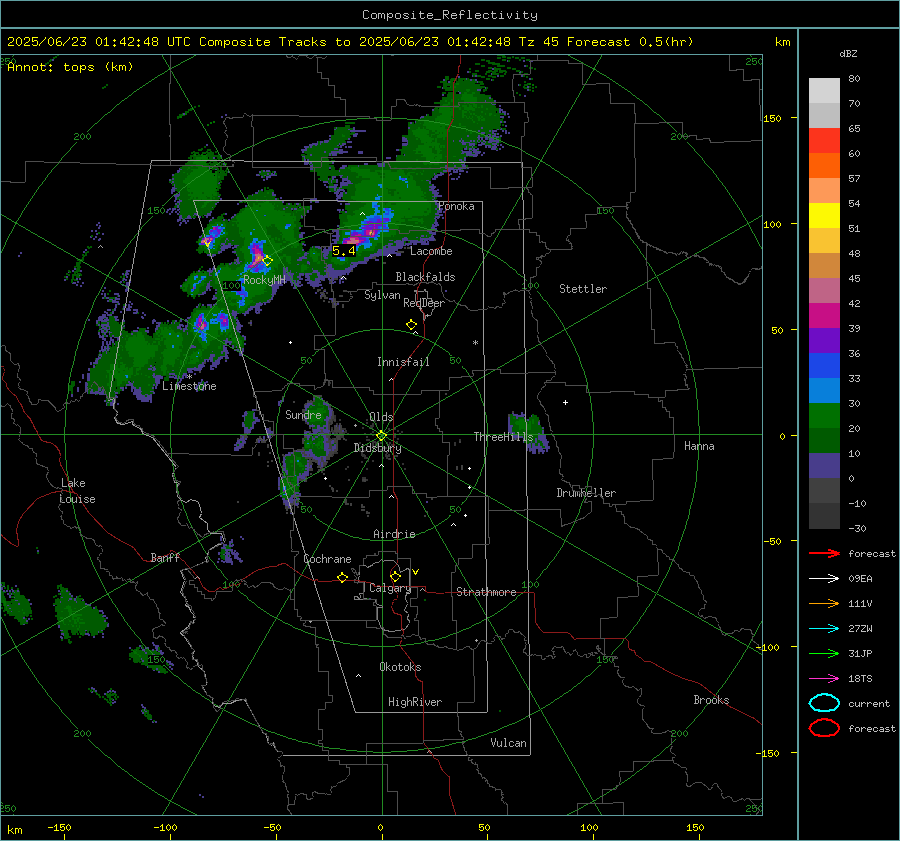
Task: Select the yellow diamond at radar center near Olds
Action: 381,436
